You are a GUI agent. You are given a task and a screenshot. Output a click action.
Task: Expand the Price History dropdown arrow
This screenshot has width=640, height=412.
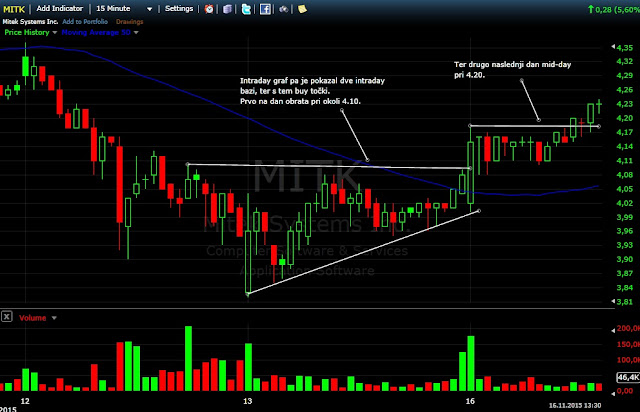pos(54,32)
